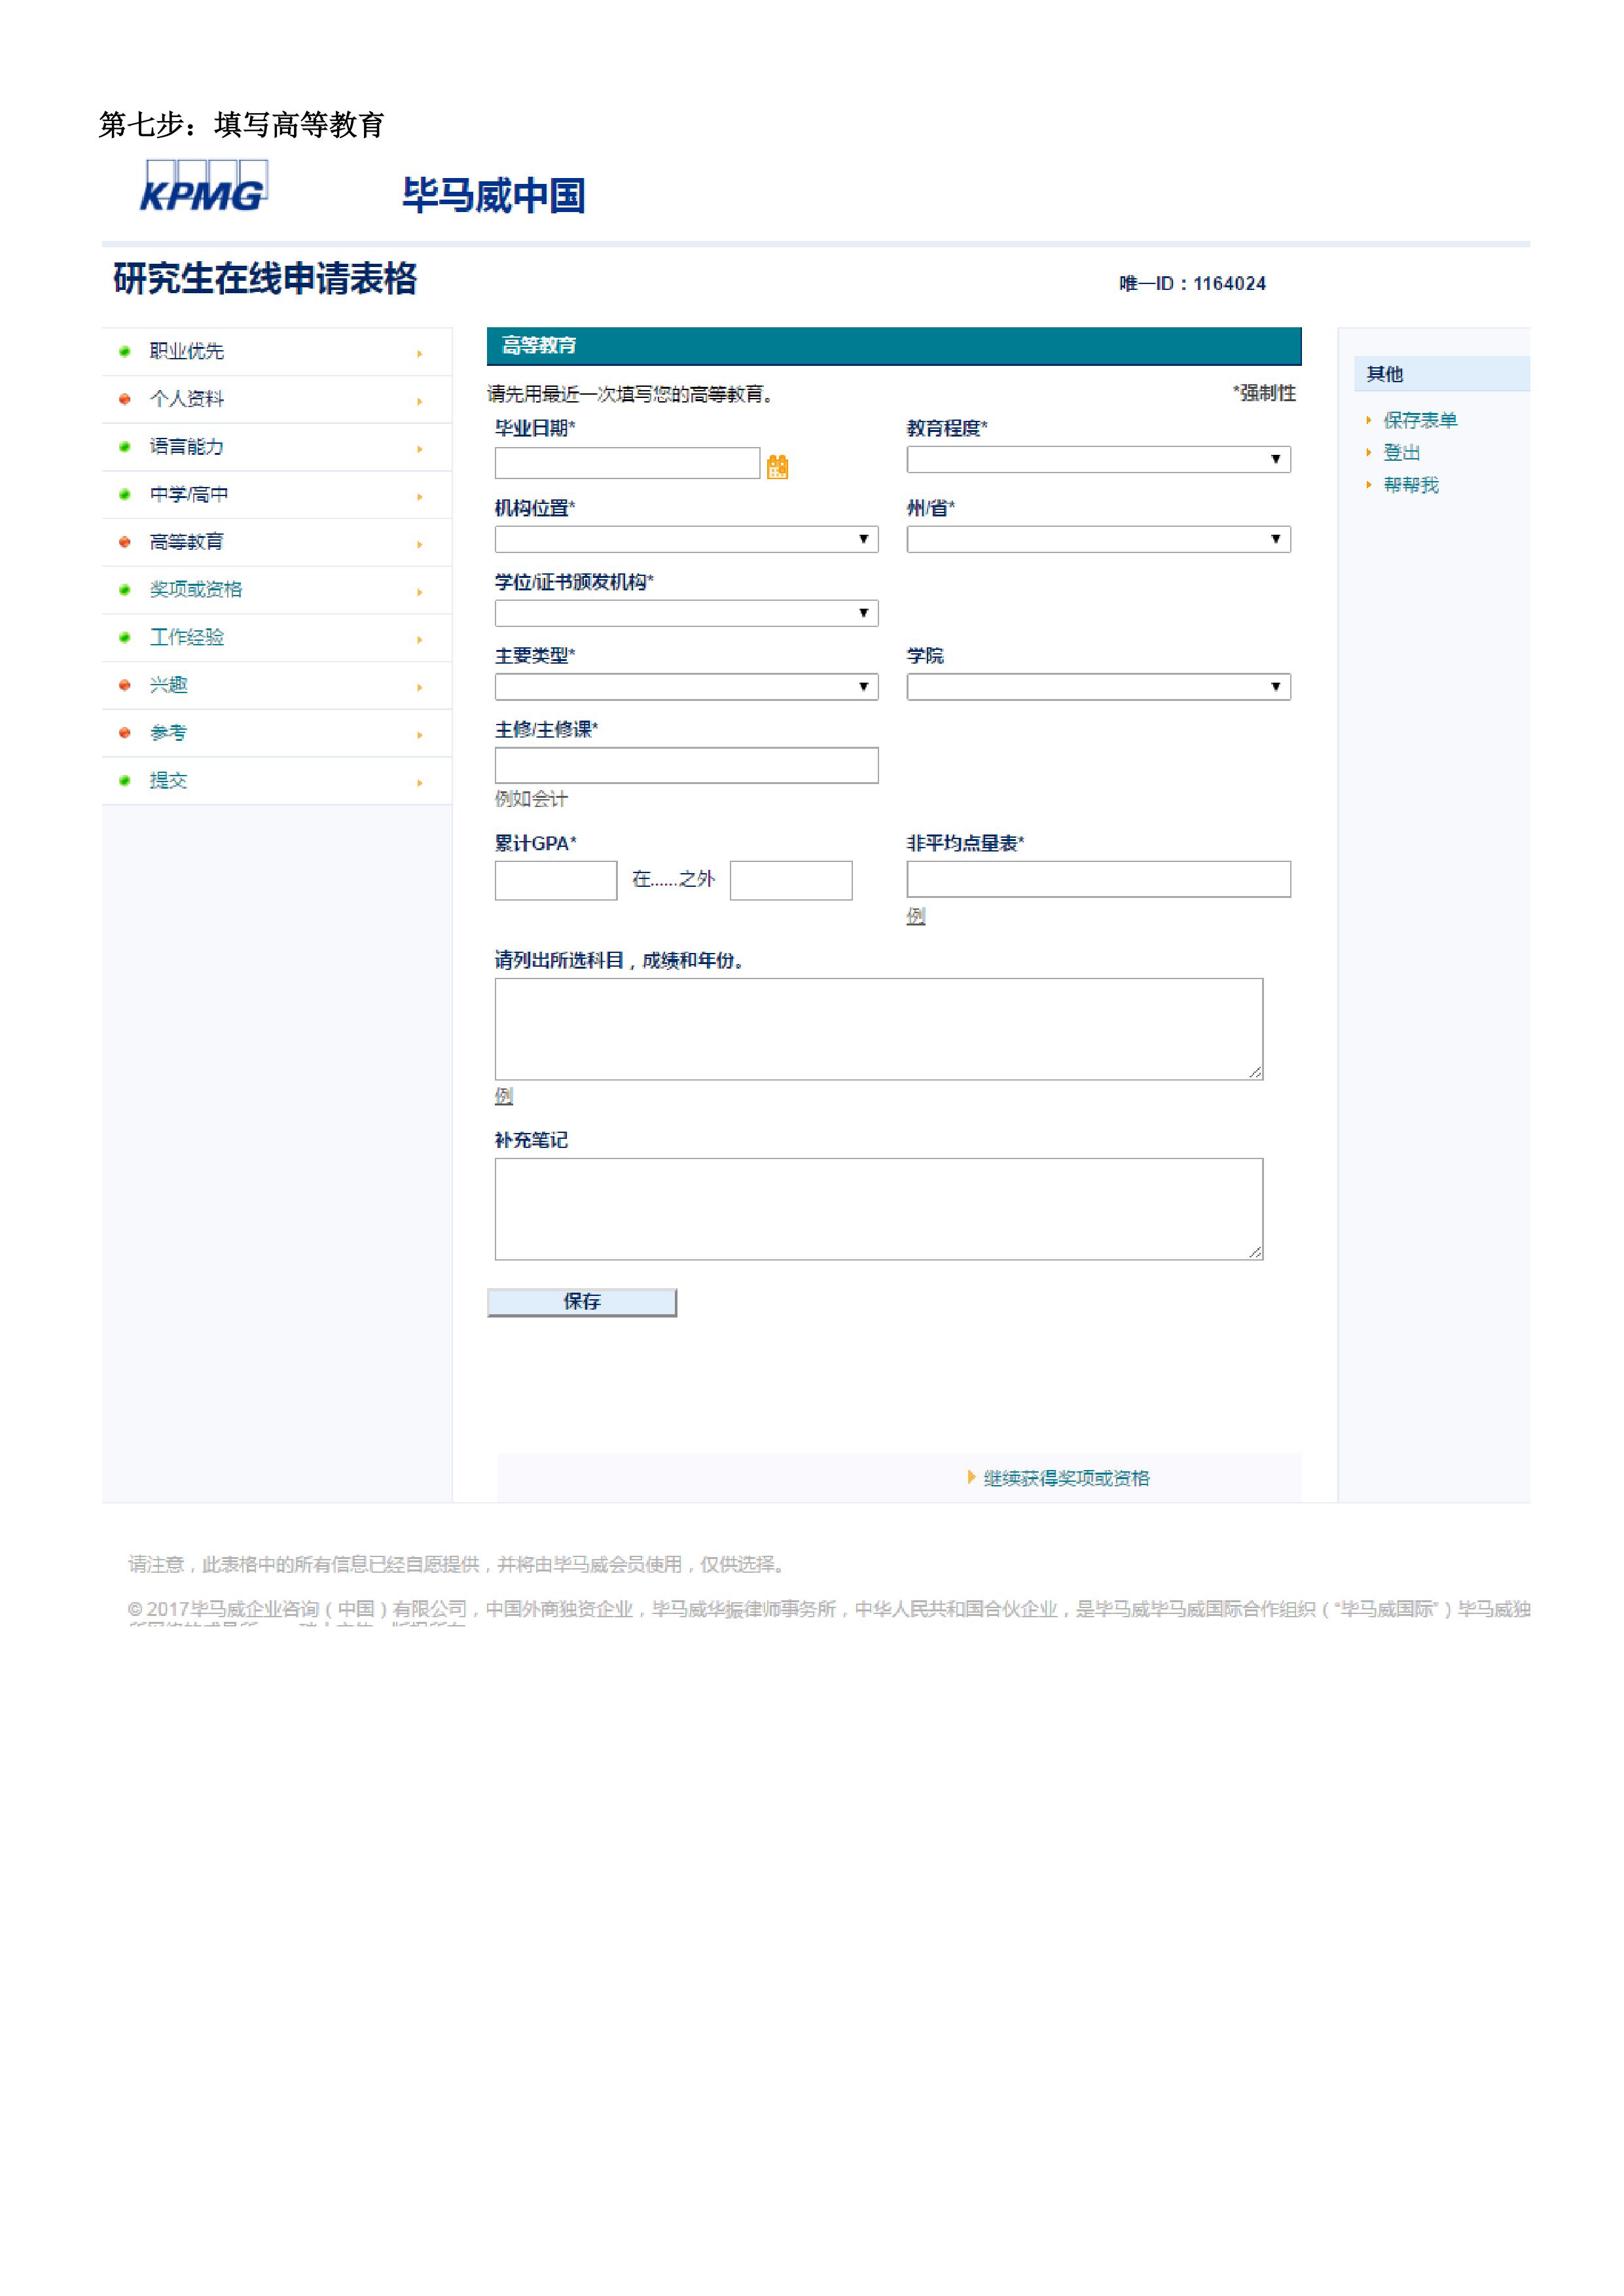Click the 累计GPA first input box
This screenshot has height=2296, width=1624.
pyautogui.click(x=555, y=880)
